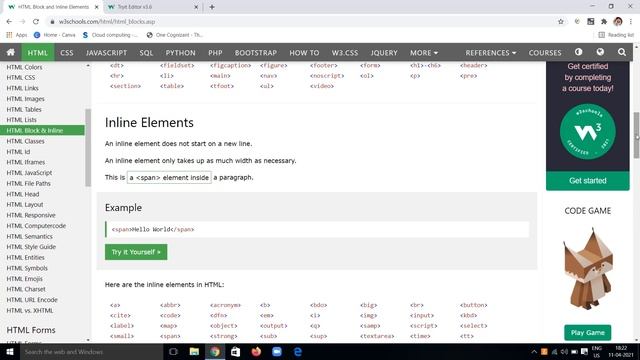The width and height of the screenshot is (640, 360).
Task: Open Task View on the taskbar
Action: coord(173,351)
